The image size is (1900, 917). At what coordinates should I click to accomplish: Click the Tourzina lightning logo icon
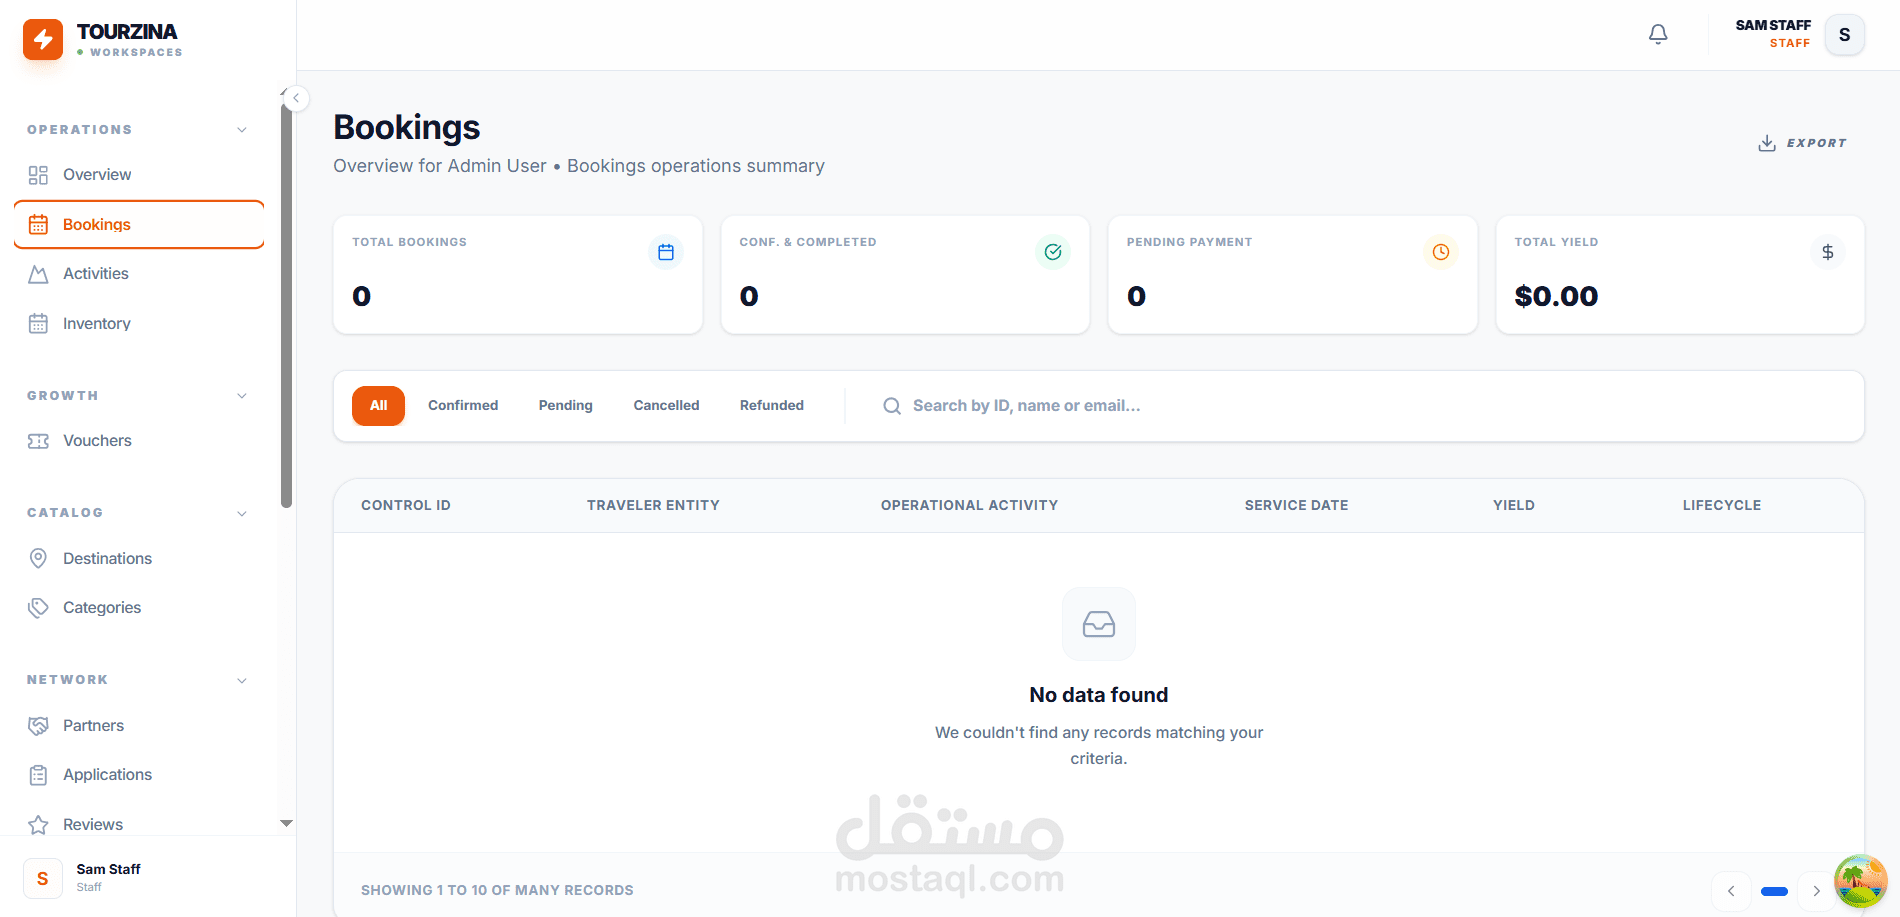(x=43, y=40)
